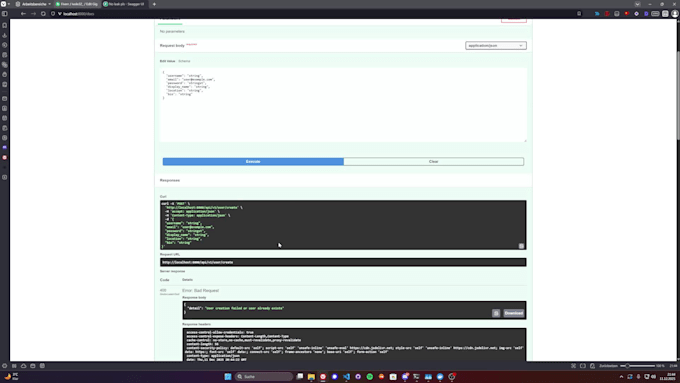Show hidden system tray icons chevron
Viewport: 680px width, 383px height.
[x=621, y=377]
